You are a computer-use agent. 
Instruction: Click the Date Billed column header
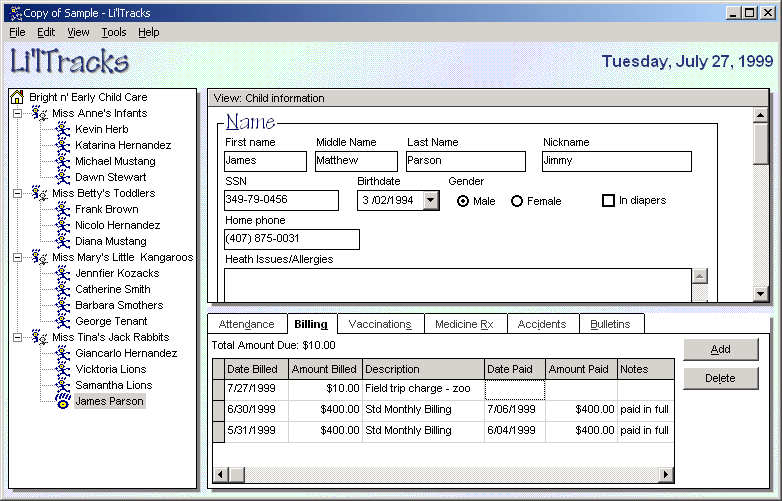256,369
